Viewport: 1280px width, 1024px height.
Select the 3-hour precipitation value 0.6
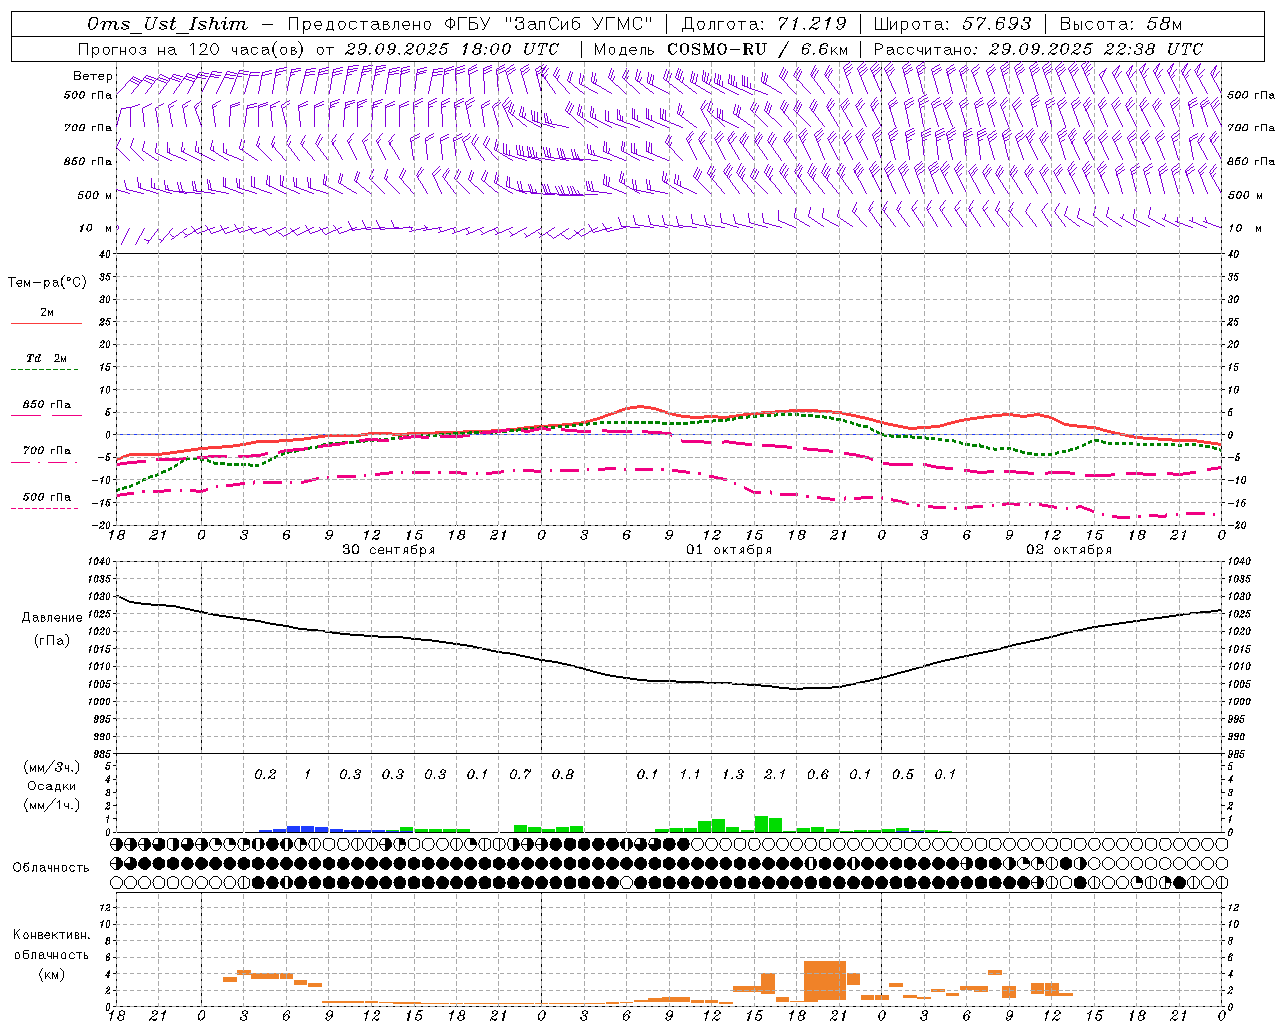tap(818, 774)
